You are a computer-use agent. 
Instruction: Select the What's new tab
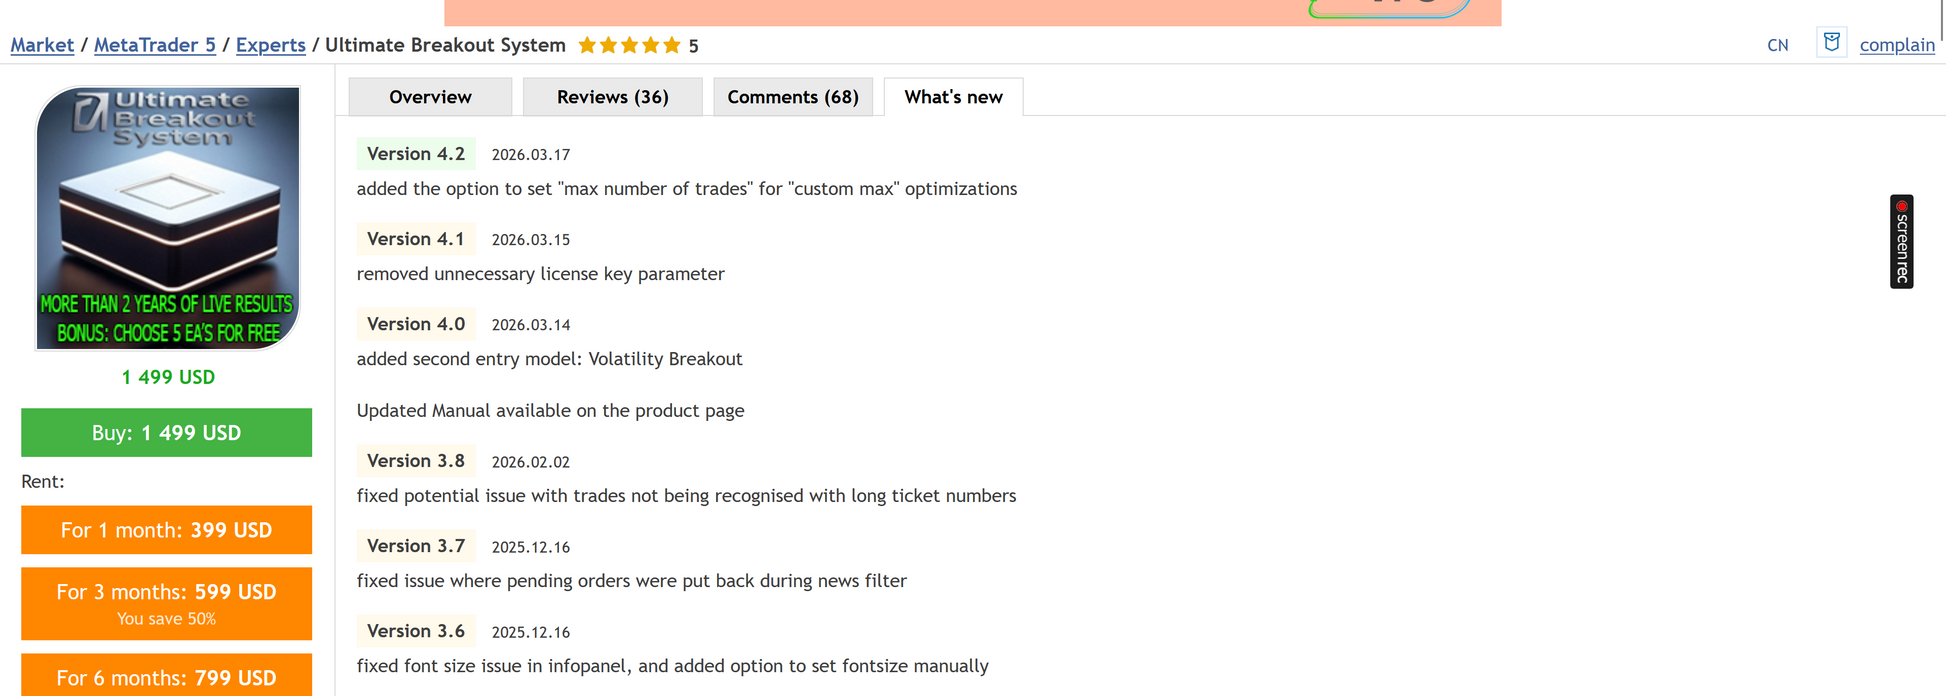click(953, 97)
